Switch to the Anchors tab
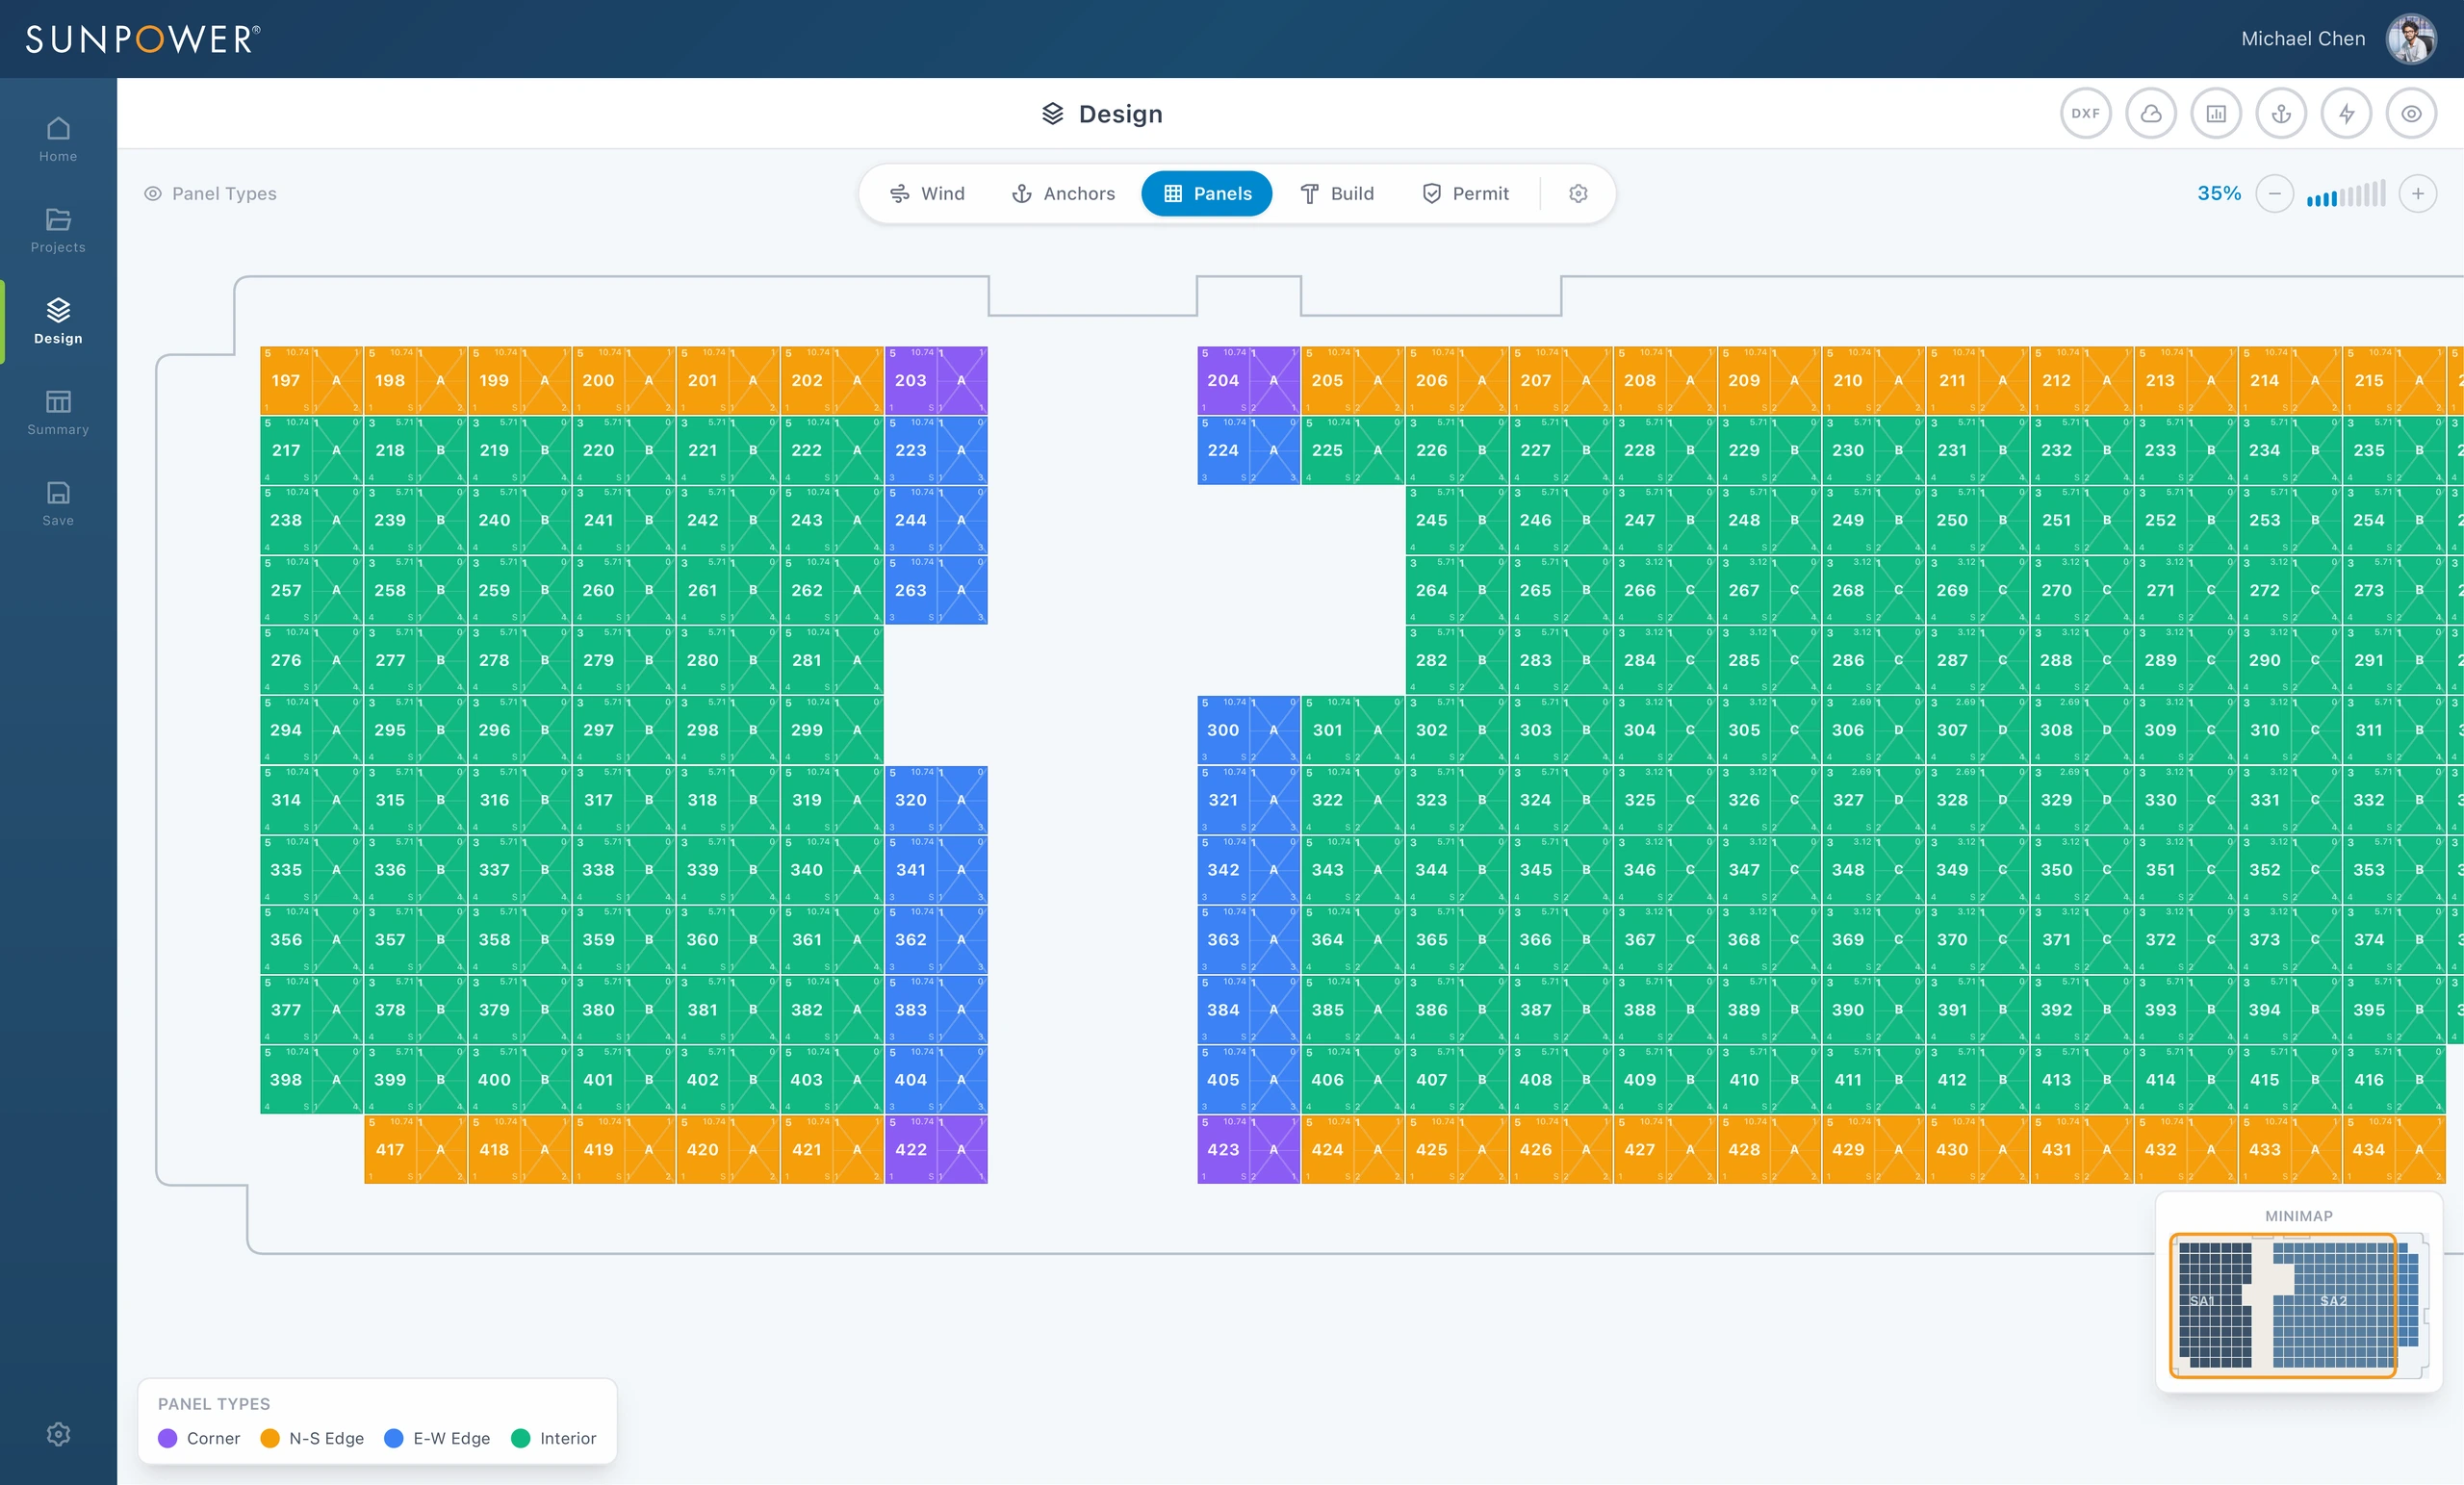The height and width of the screenshot is (1485, 2464). click(1063, 194)
